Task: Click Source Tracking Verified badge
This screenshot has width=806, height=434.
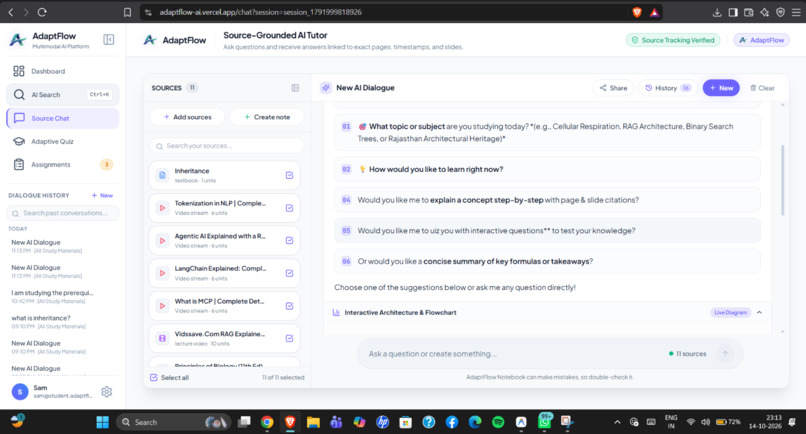Action: (673, 40)
